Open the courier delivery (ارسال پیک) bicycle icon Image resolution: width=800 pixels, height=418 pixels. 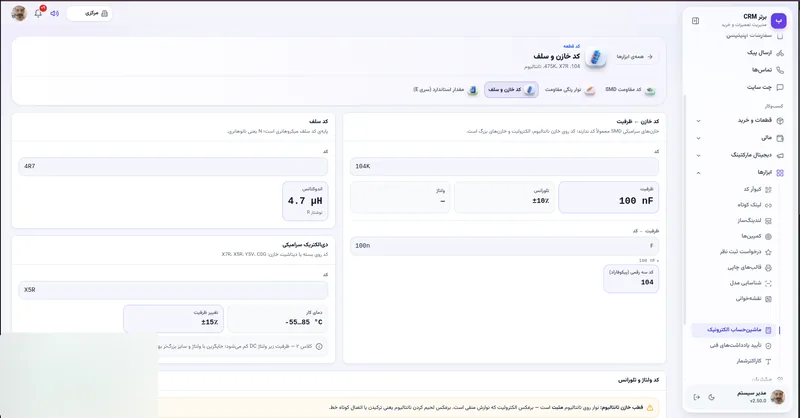(780, 53)
